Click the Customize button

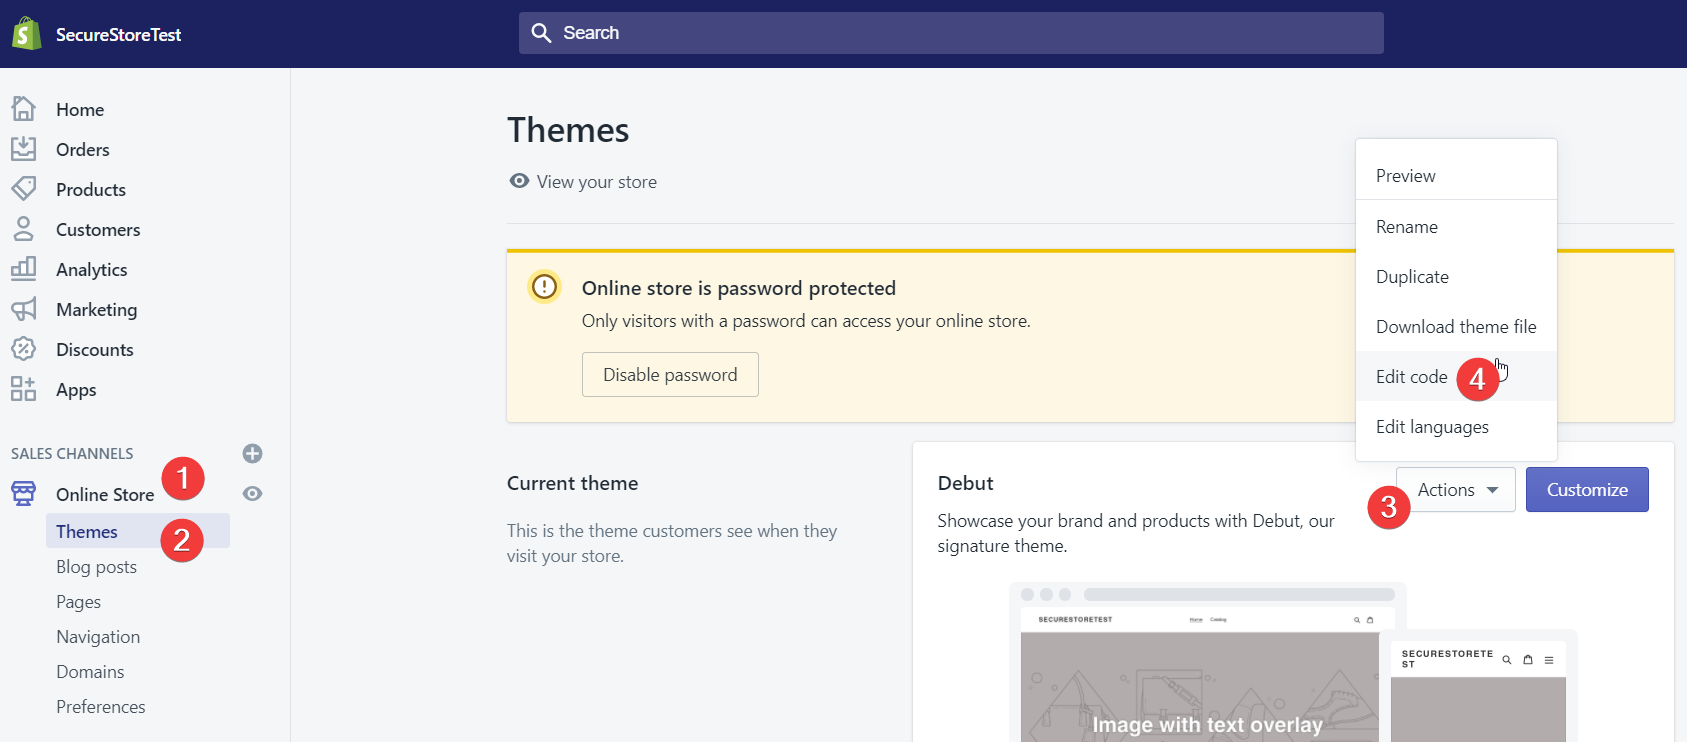point(1587,490)
